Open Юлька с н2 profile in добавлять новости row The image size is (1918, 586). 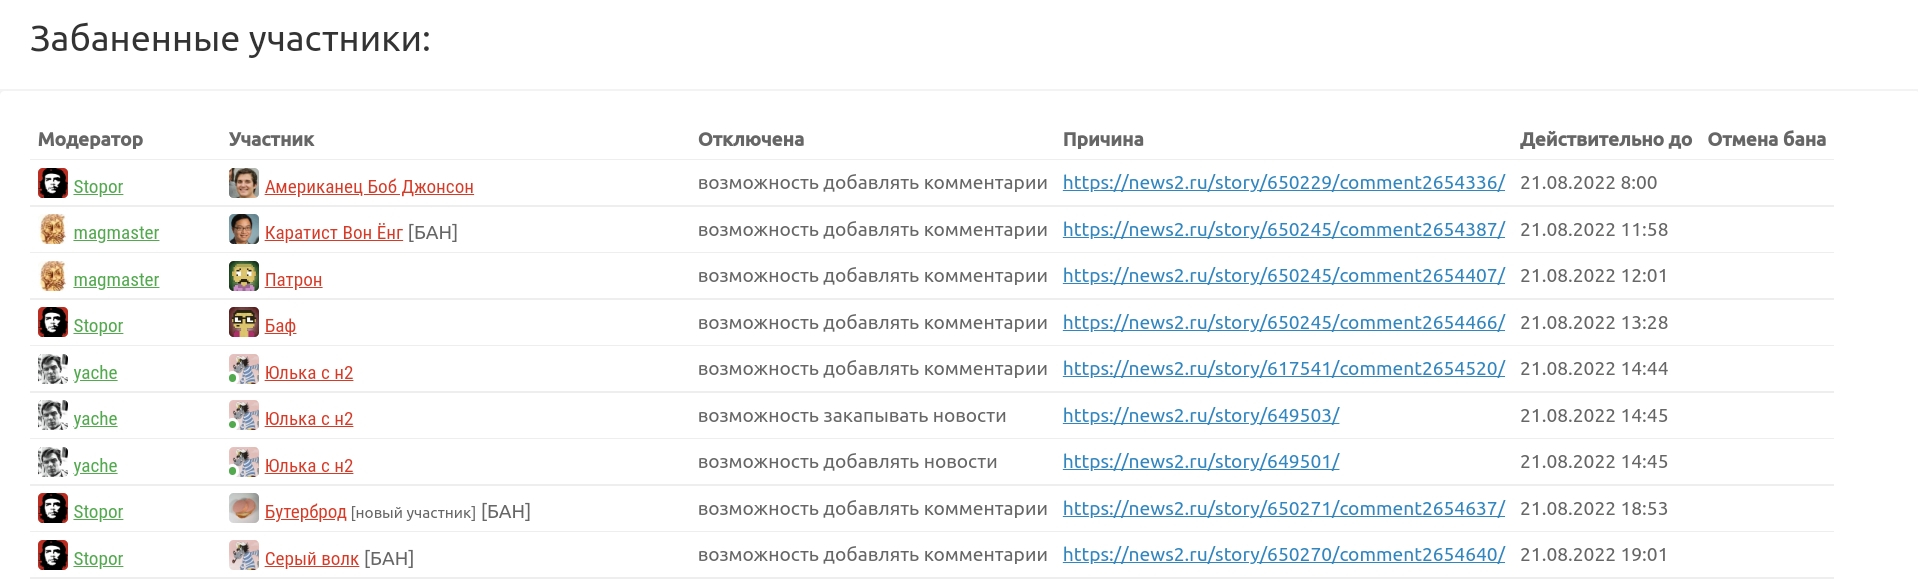point(309,466)
